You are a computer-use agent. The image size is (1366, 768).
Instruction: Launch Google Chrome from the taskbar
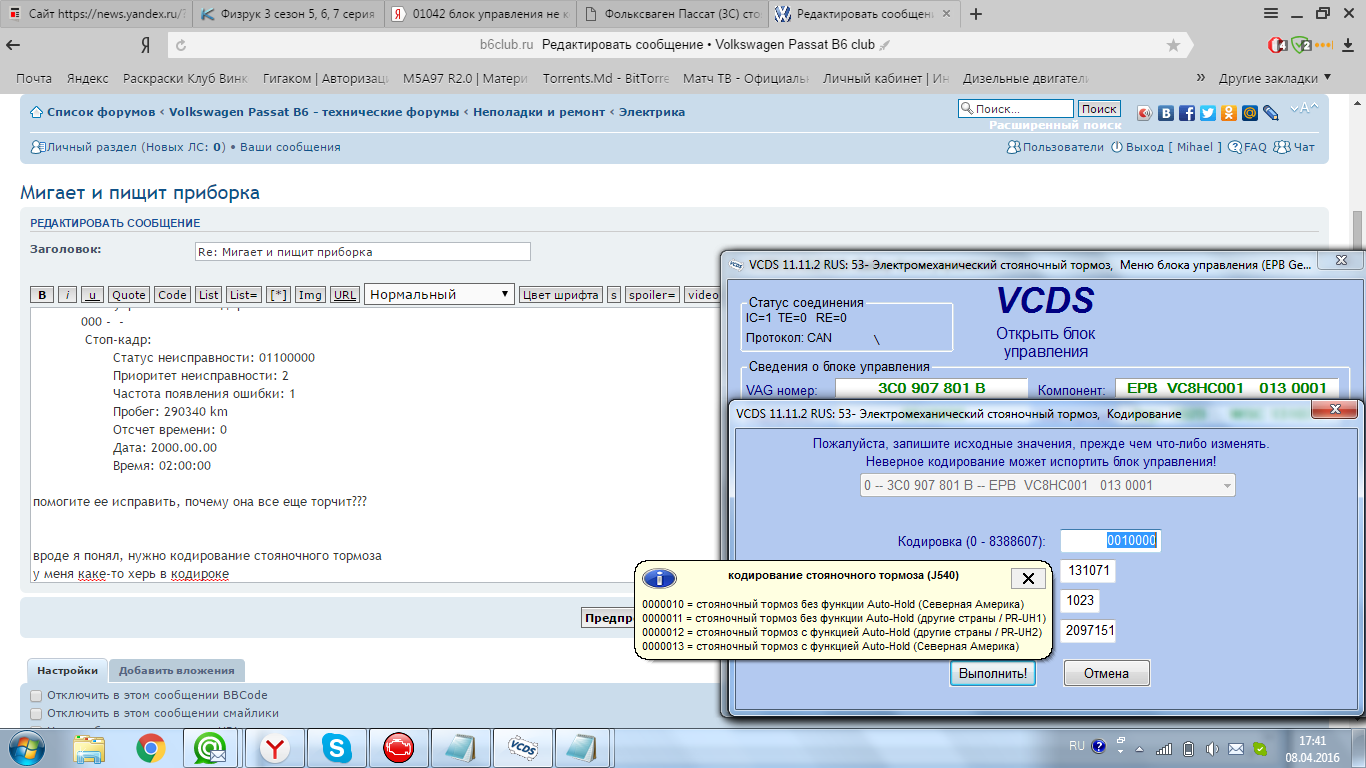pyautogui.click(x=151, y=747)
